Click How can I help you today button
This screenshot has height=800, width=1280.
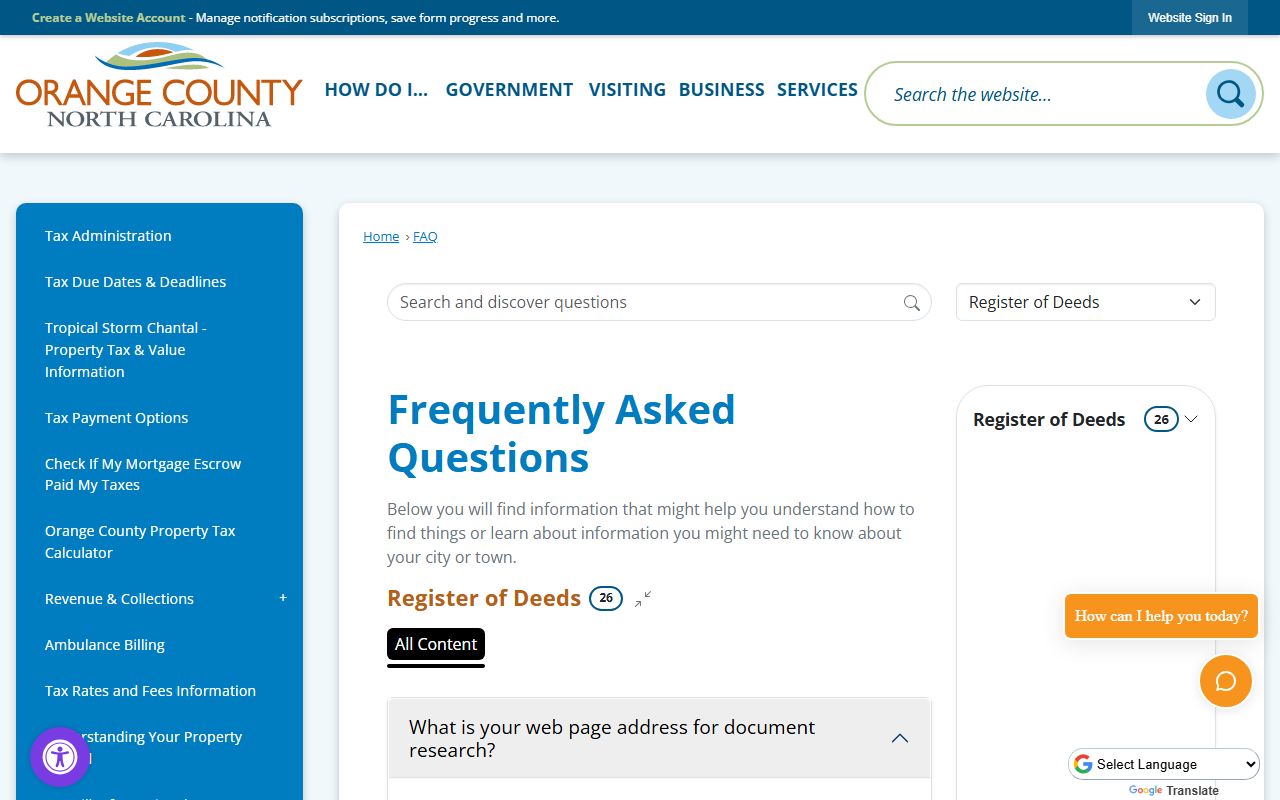[1161, 616]
